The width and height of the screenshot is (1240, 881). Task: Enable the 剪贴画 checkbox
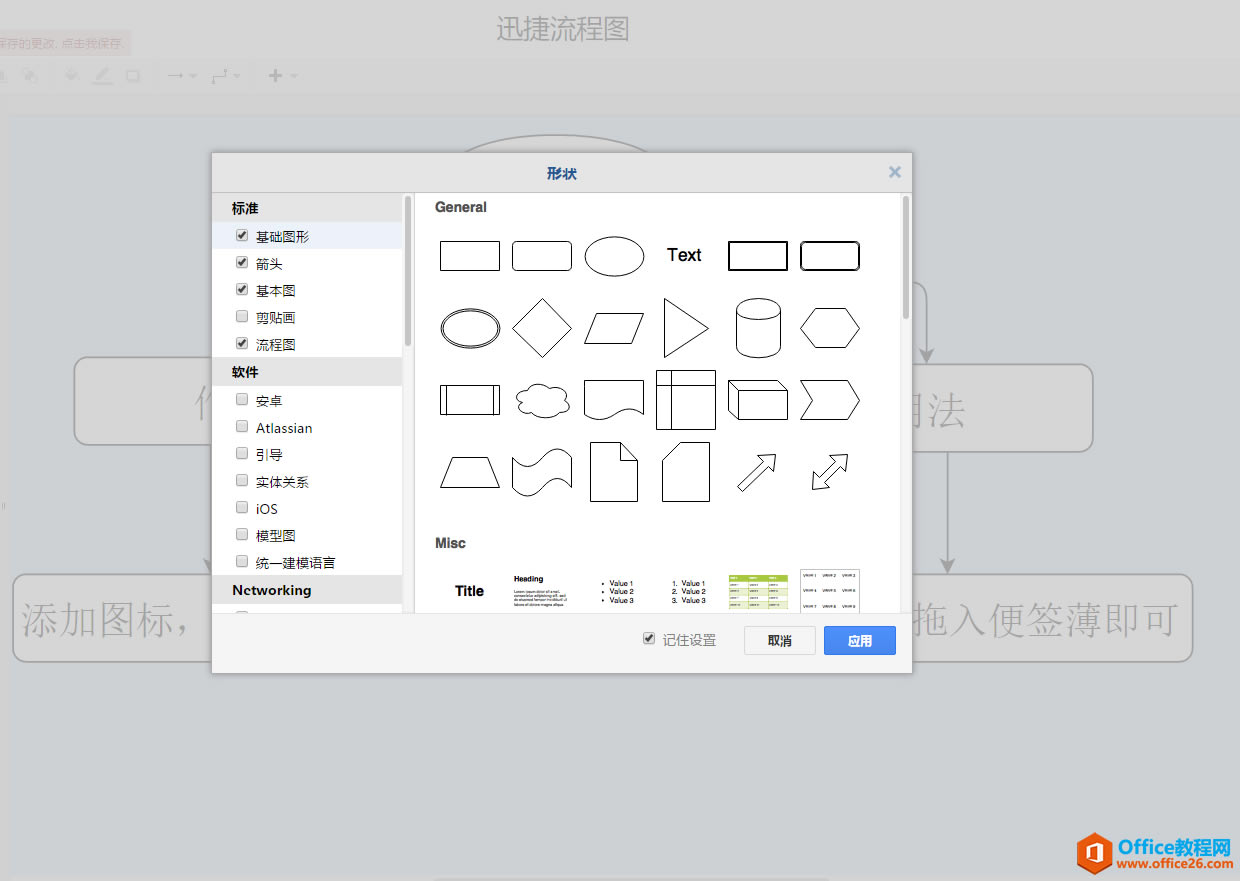point(242,317)
